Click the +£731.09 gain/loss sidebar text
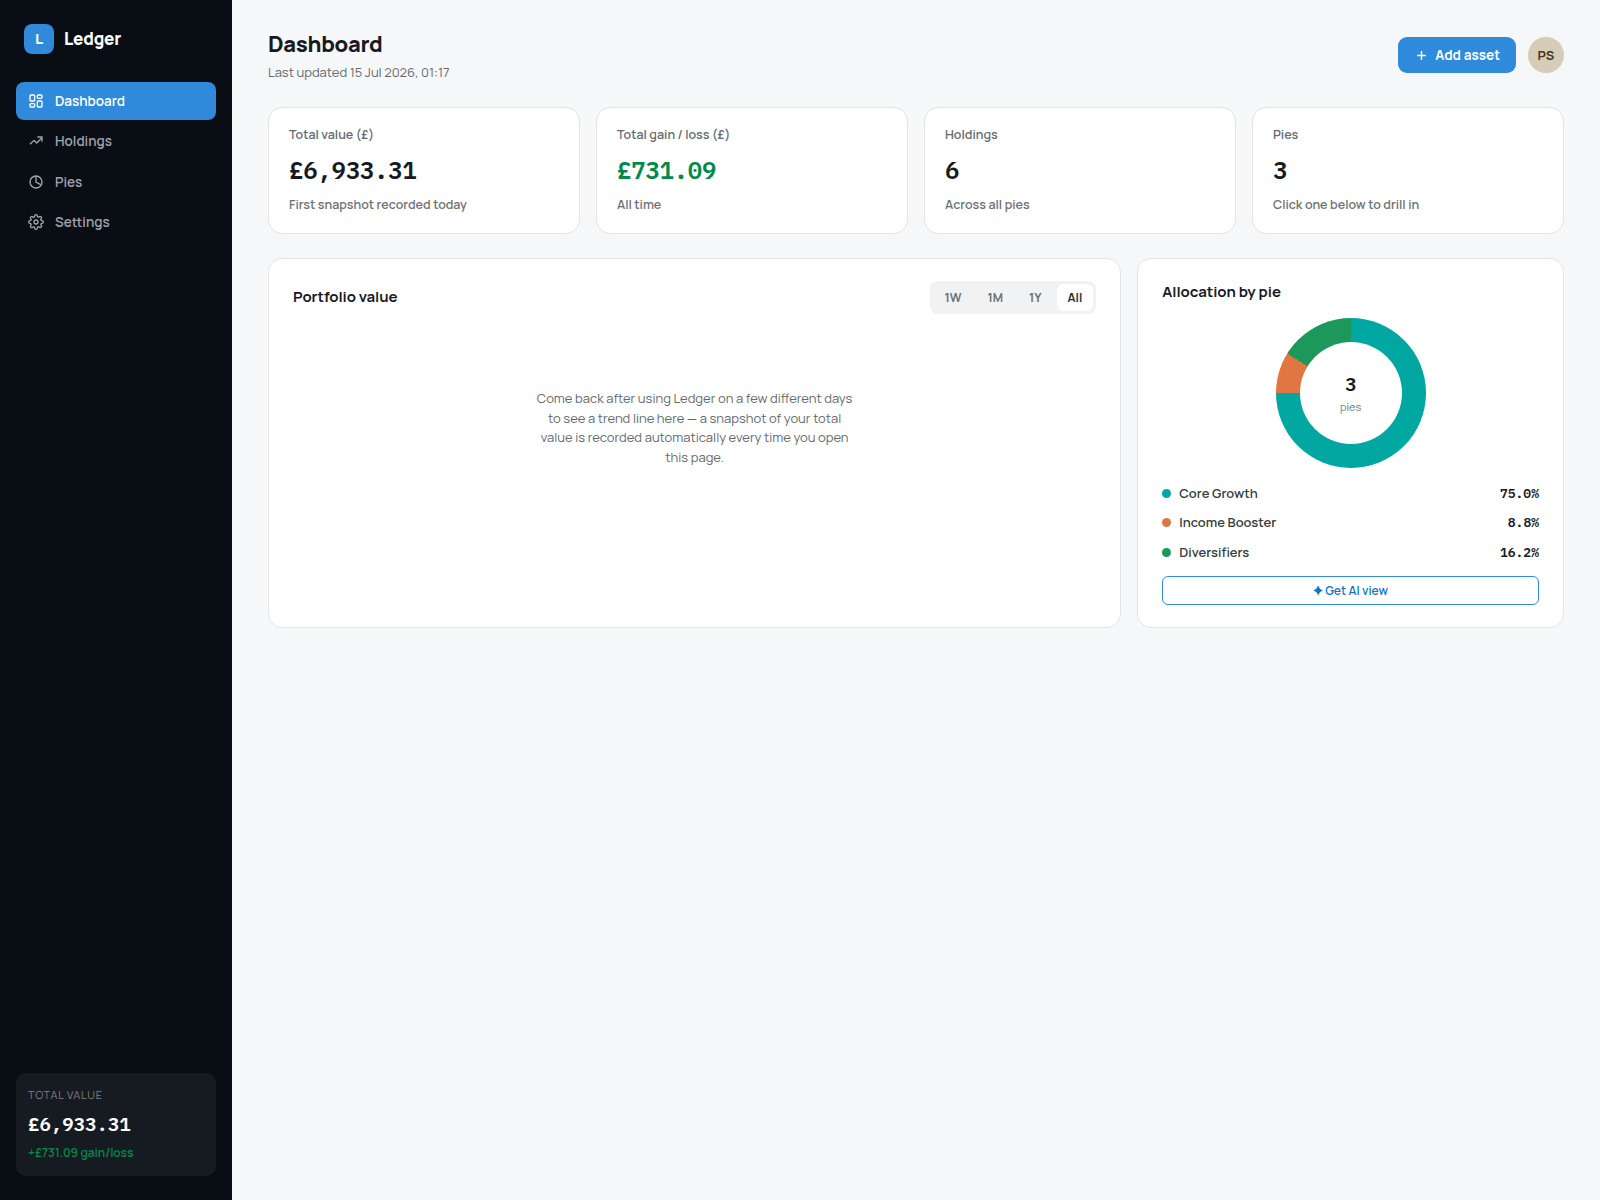 coord(80,1153)
